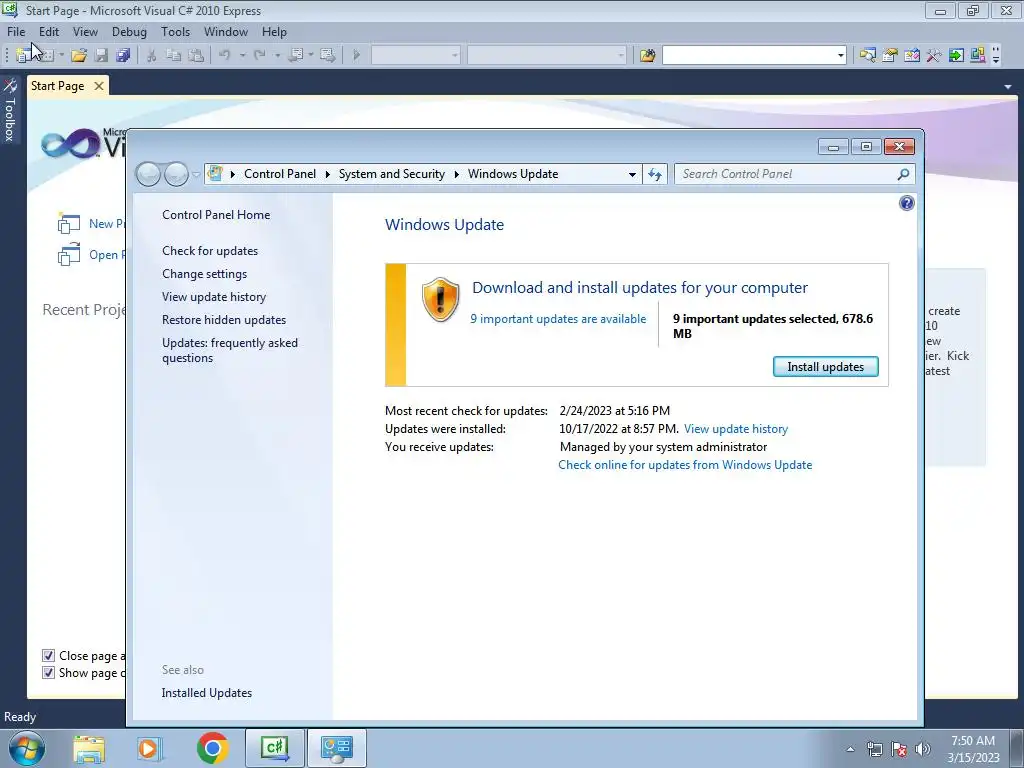Open the address bar history dropdown
The width and height of the screenshot is (1024, 768).
pyautogui.click(x=632, y=174)
